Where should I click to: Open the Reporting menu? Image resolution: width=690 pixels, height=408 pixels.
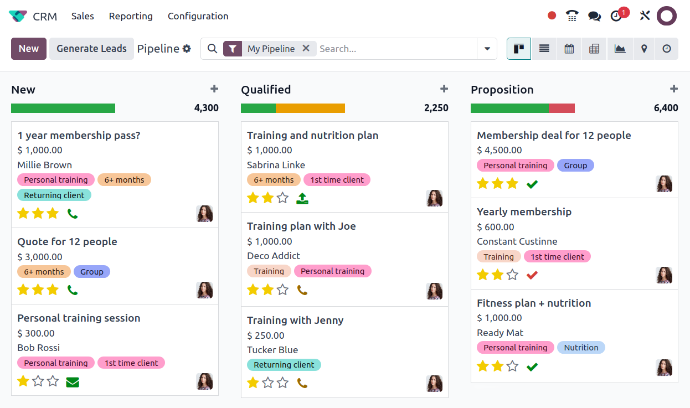130,16
